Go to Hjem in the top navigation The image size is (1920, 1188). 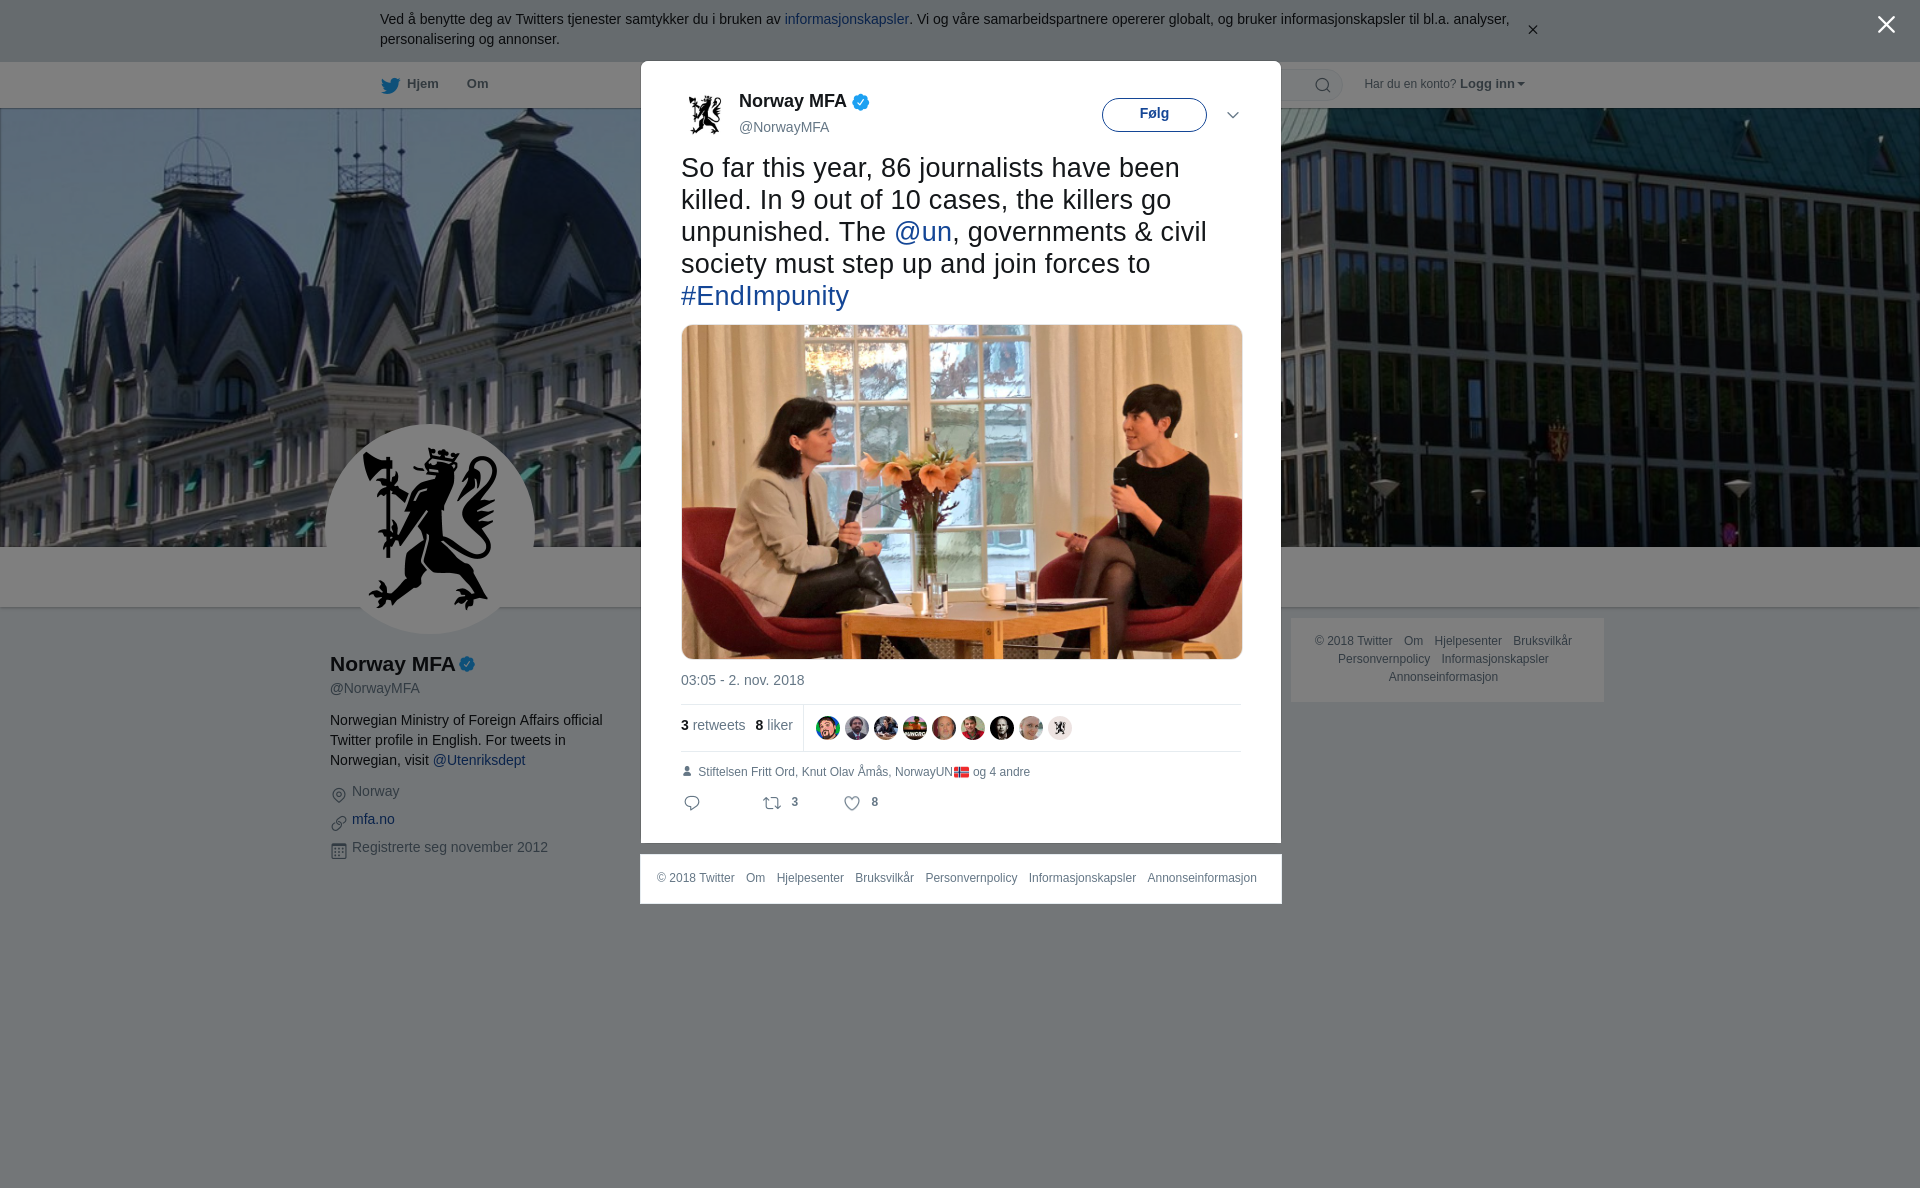[423, 84]
